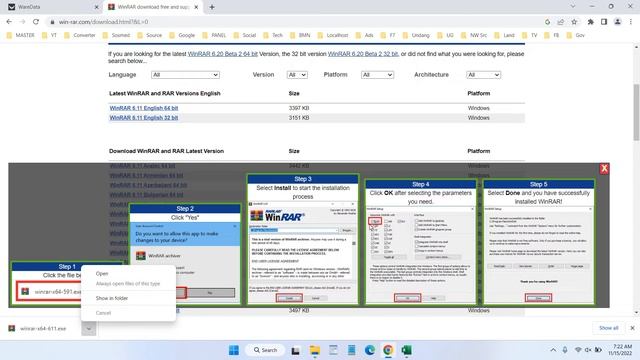This screenshot has height=360, width=640.
Task: Show hidden system tray icons
Action: (553, 350)
